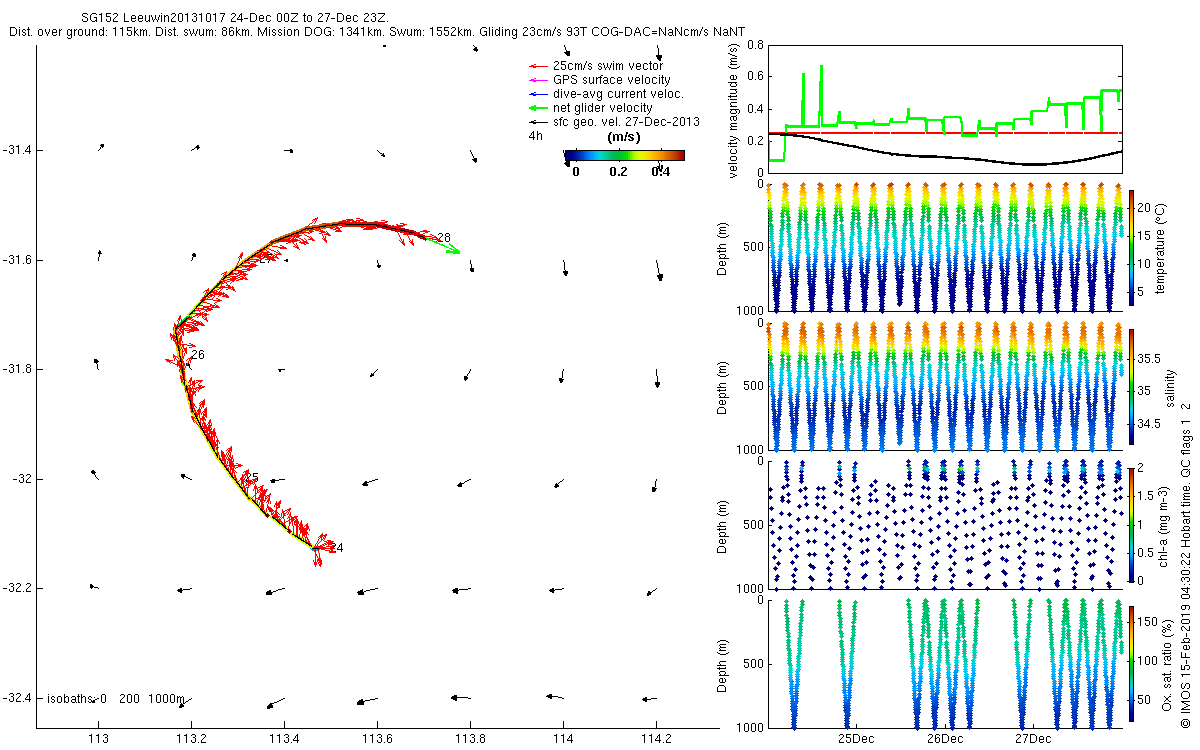Image resolution: width=1200 pixels, height=750 pixels.
Task: Click the green arrowhead at the track end
Action: (x=453, y=250)
